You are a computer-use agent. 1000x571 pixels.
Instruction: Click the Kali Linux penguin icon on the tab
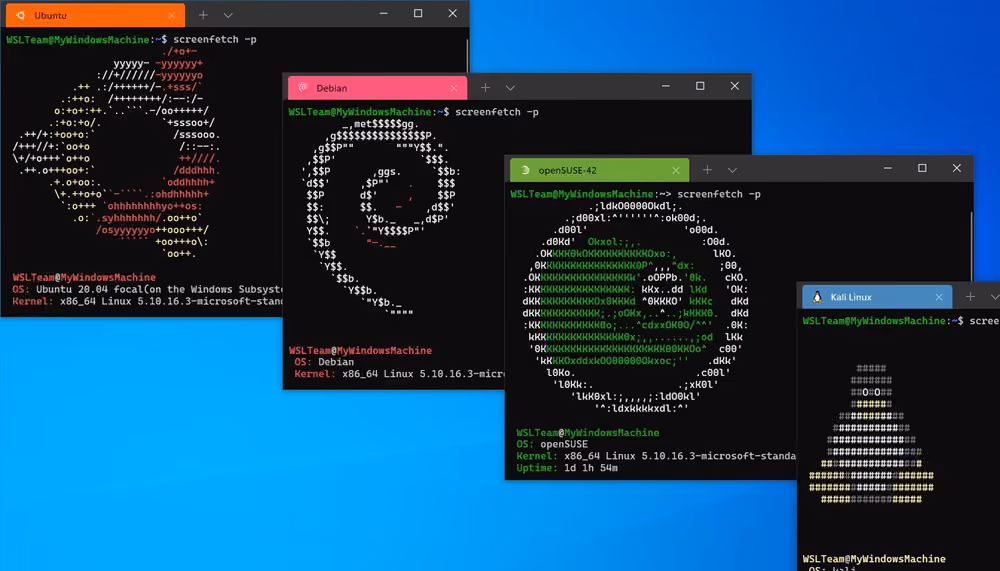click(817, 297)
